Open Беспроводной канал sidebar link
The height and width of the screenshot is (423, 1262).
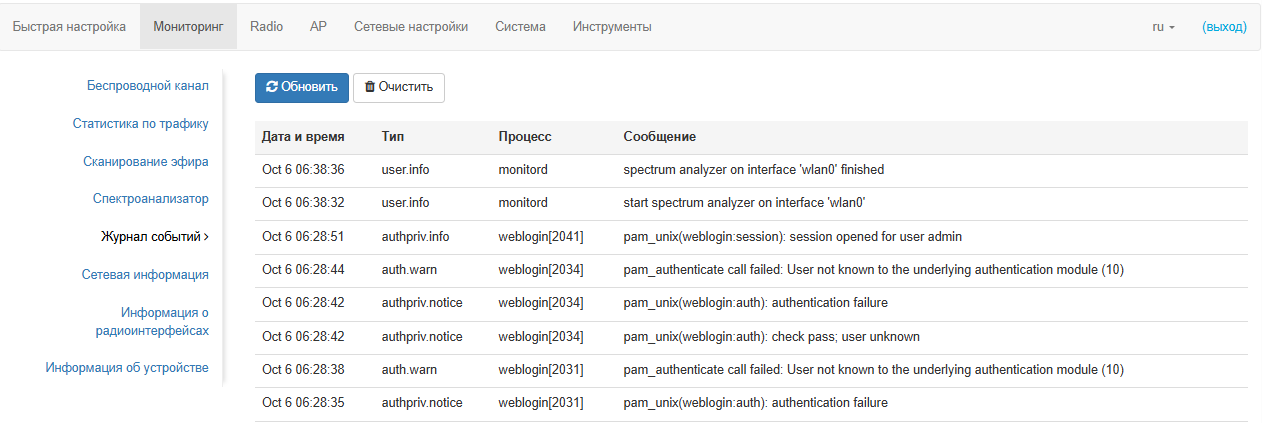147,86
